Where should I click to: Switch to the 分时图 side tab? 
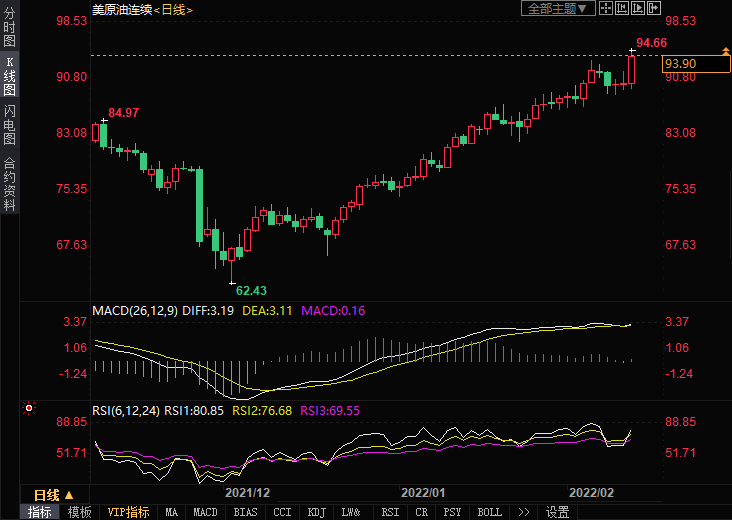click(9, 28)
